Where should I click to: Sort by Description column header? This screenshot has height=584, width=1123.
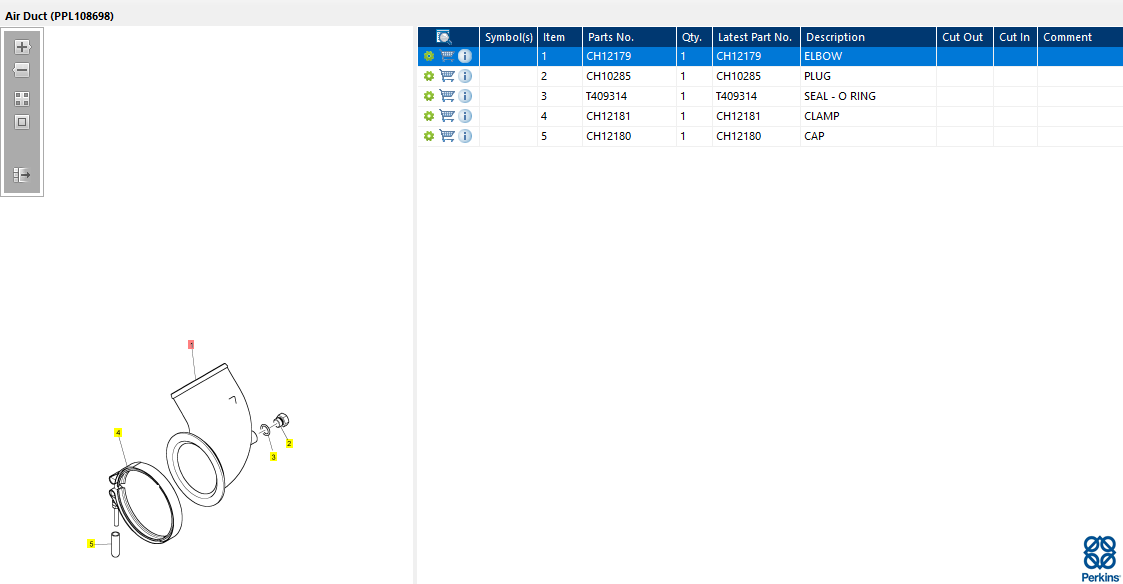click(868, 37)
